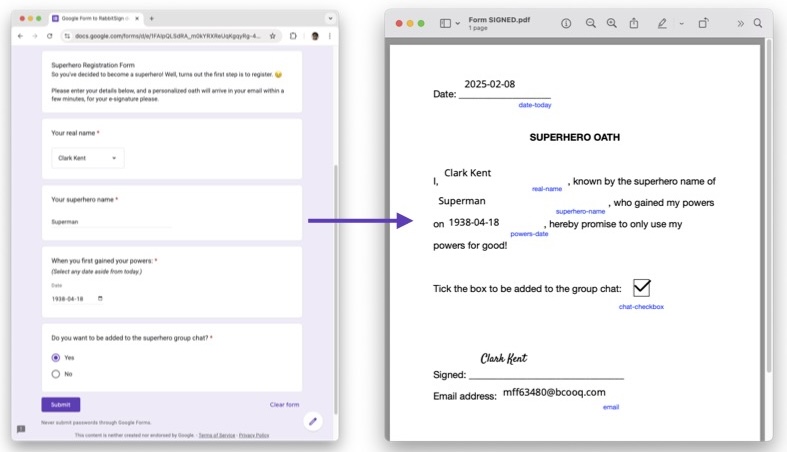Click the email mff63480@bcooq.com in PDF

point(554,392)
